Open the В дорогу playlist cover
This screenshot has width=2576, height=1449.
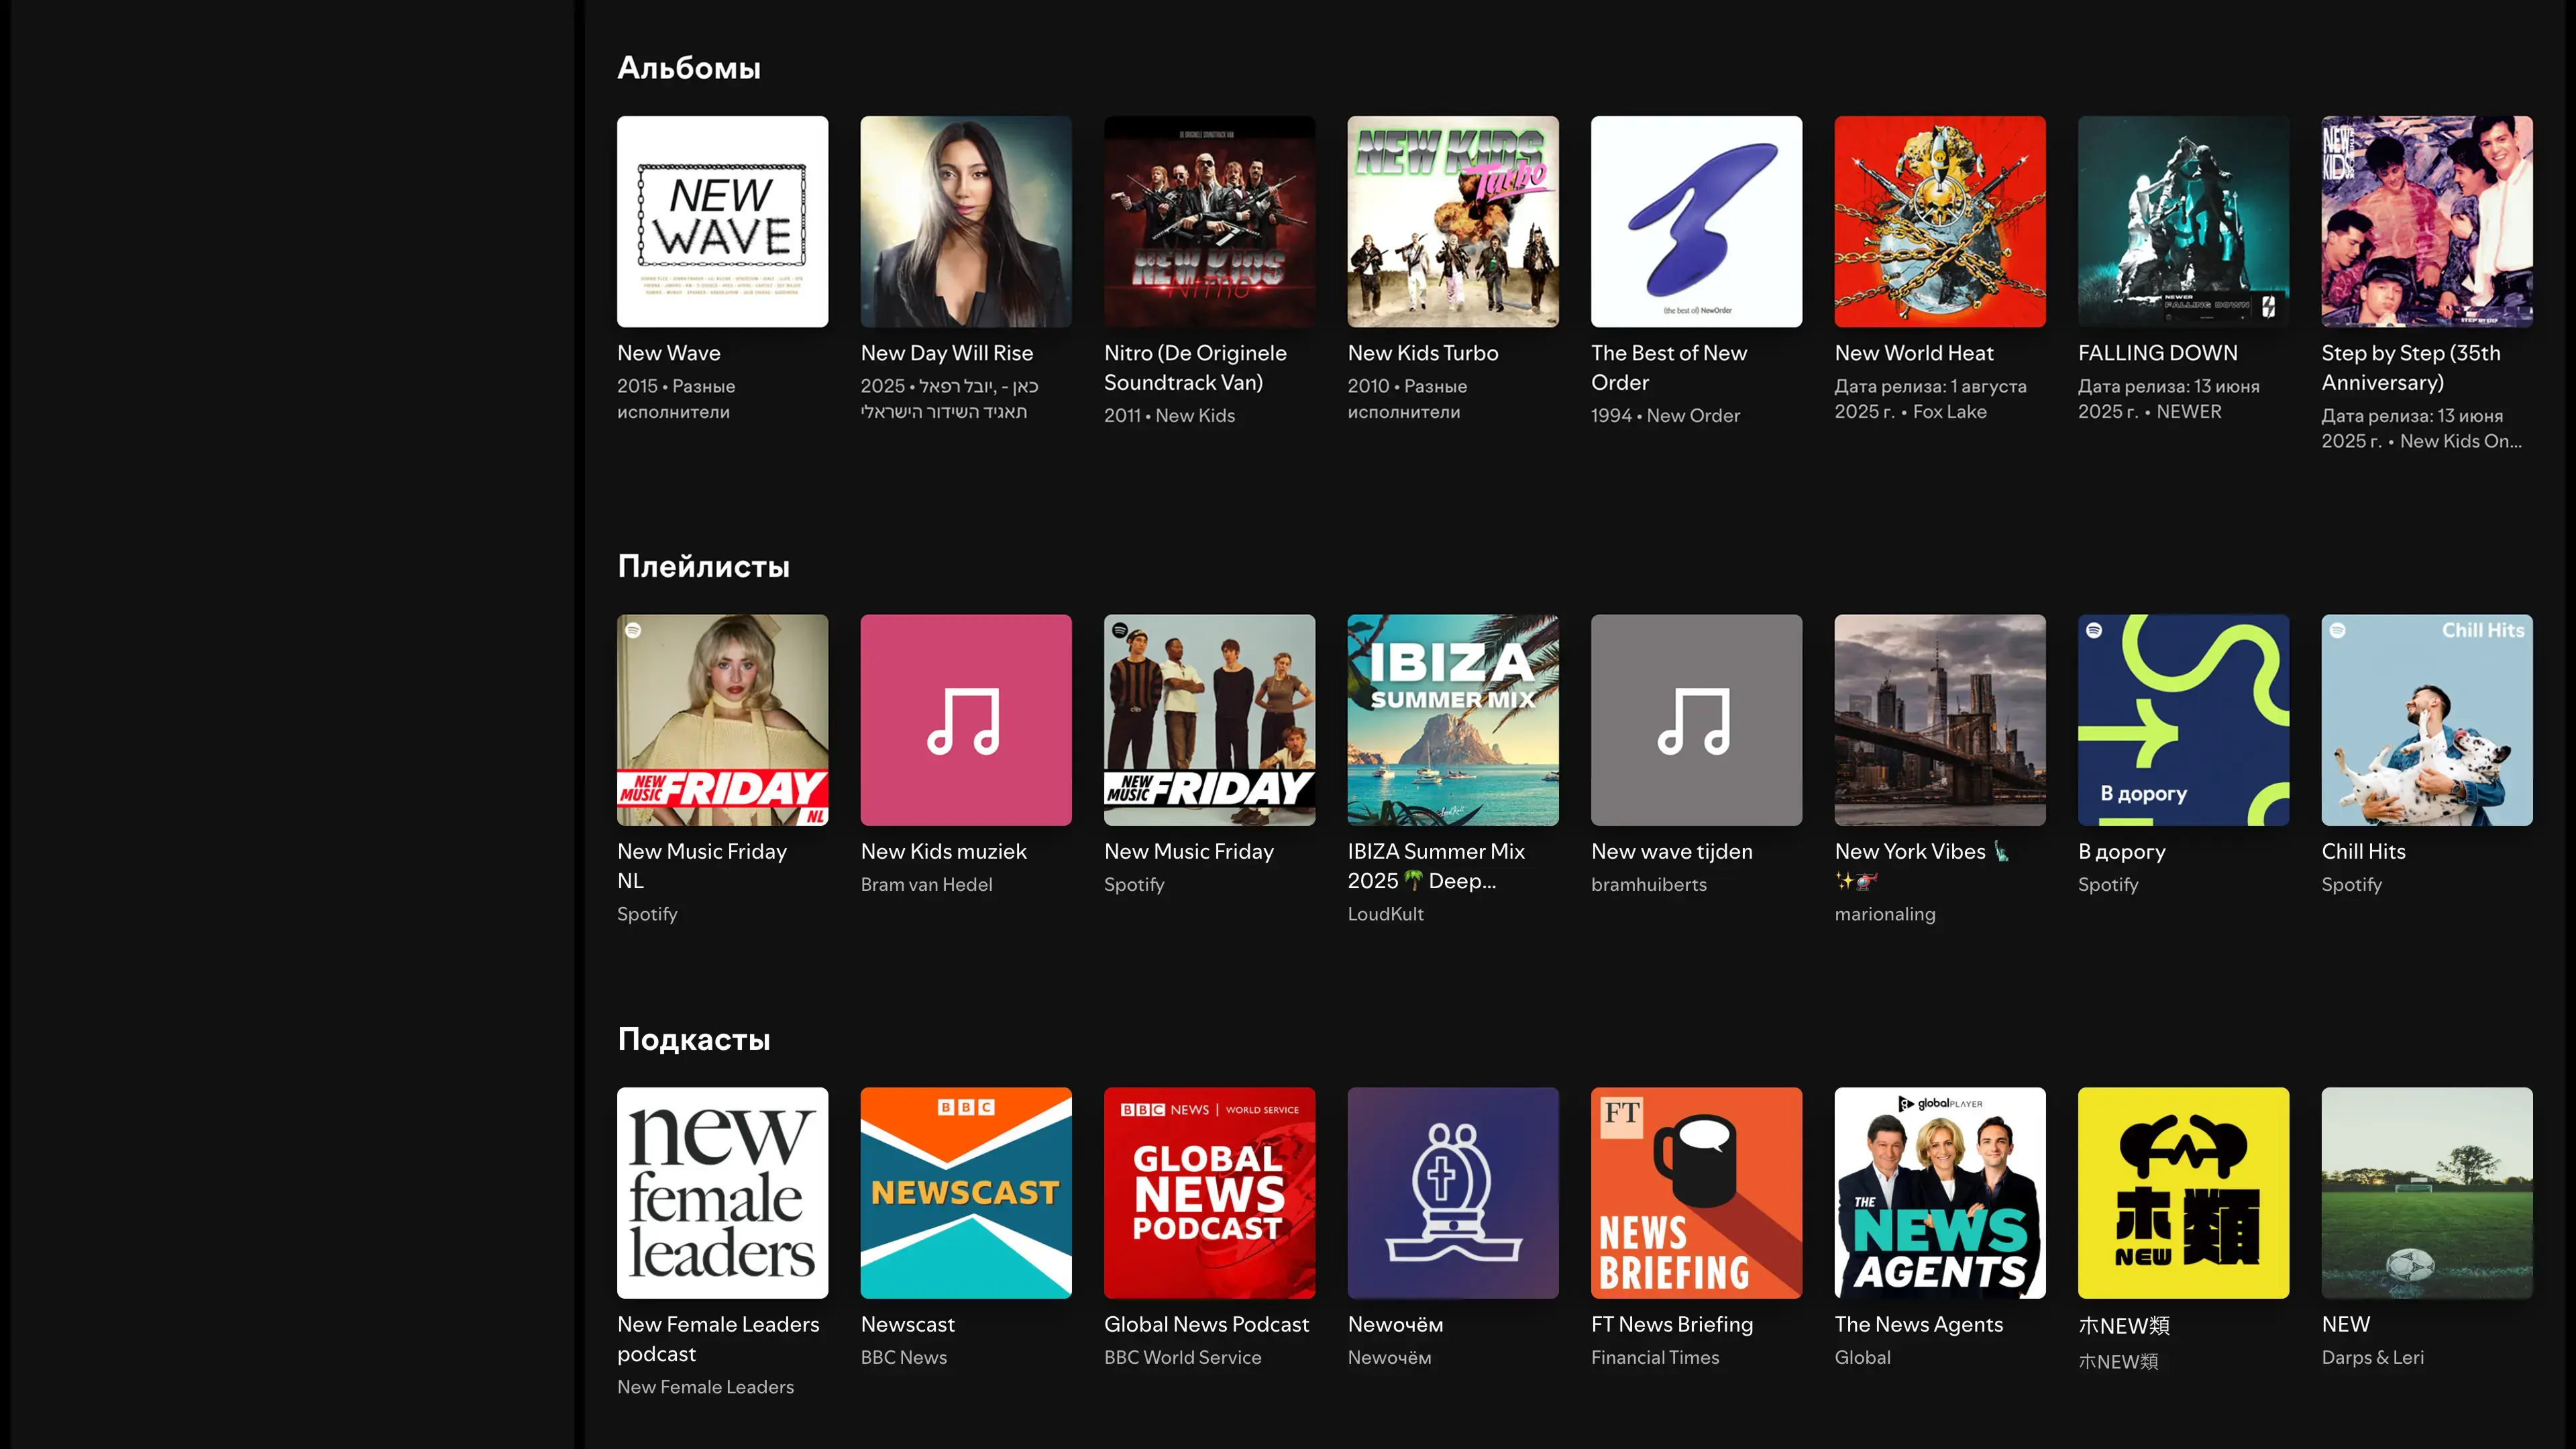pos(2183,719)
